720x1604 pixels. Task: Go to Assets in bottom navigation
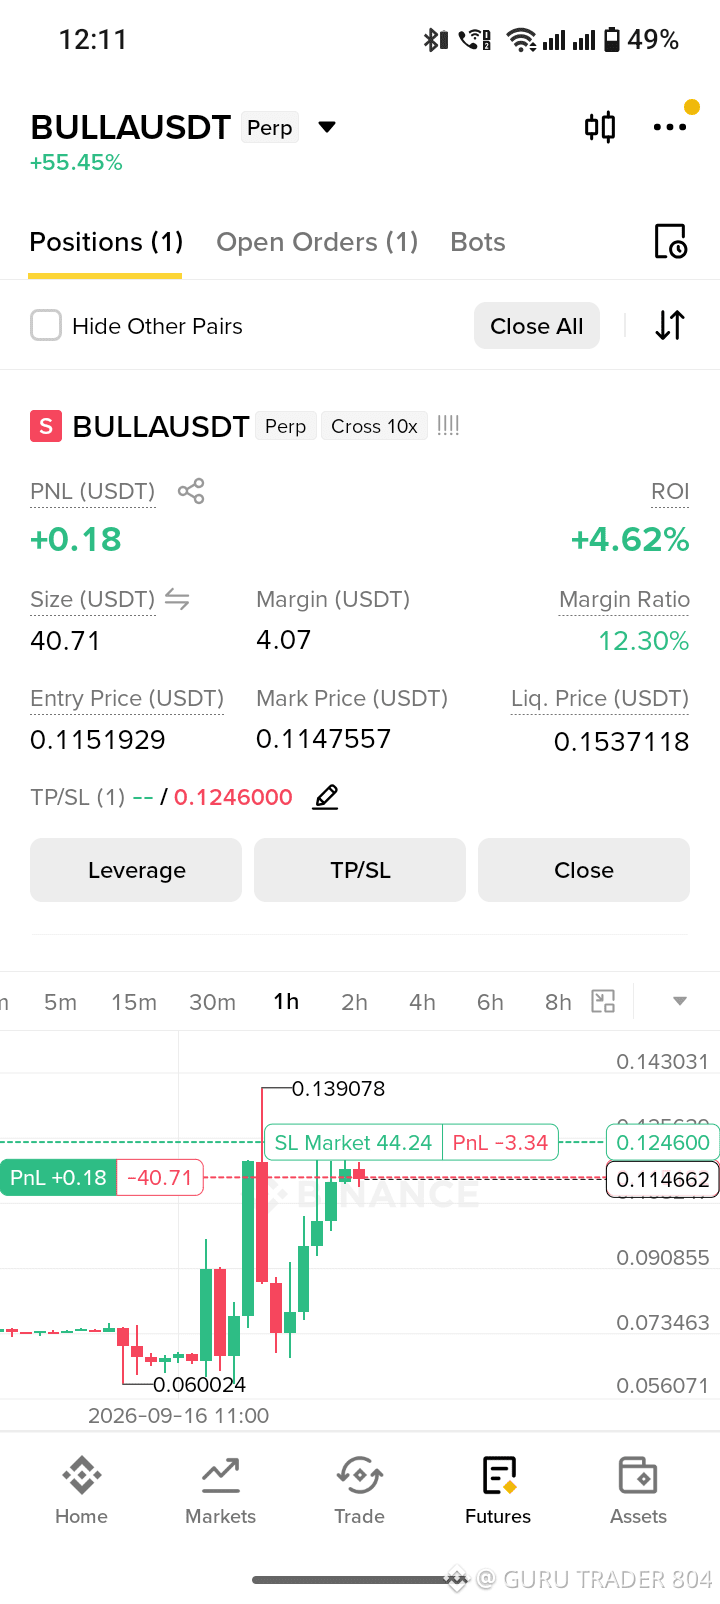tap(638, 1489)
